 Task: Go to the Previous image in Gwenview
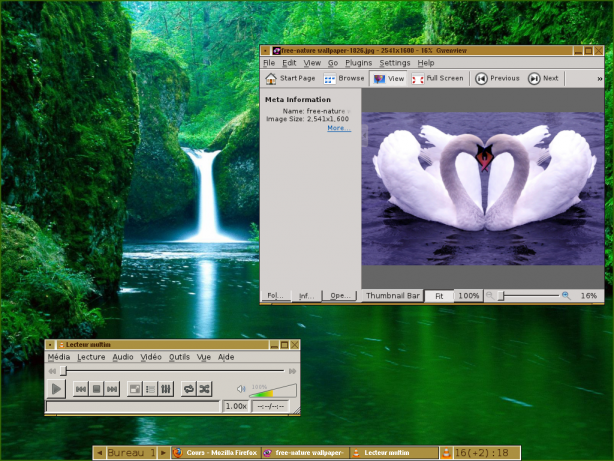click(497, 78)
